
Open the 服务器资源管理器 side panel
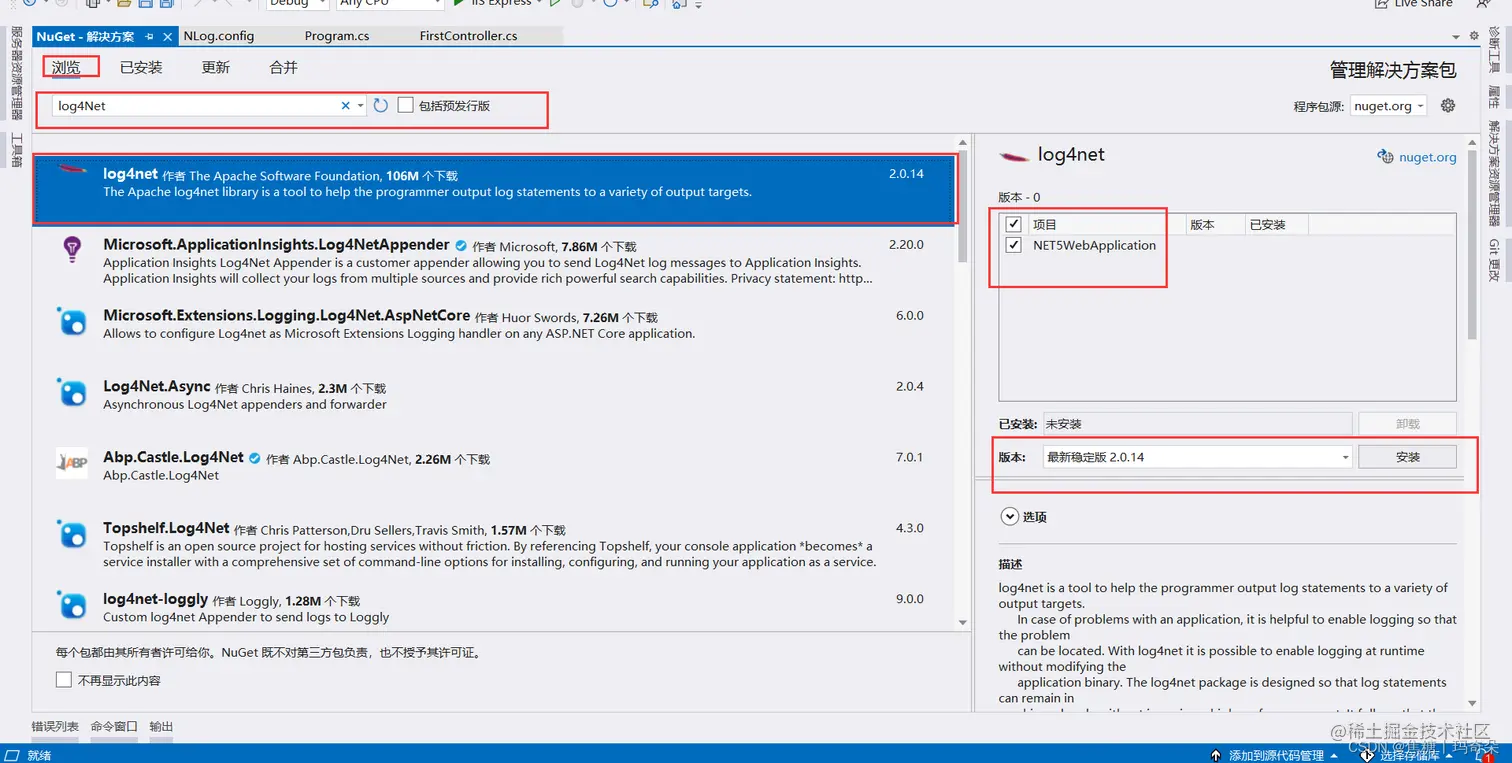[16, 73]
